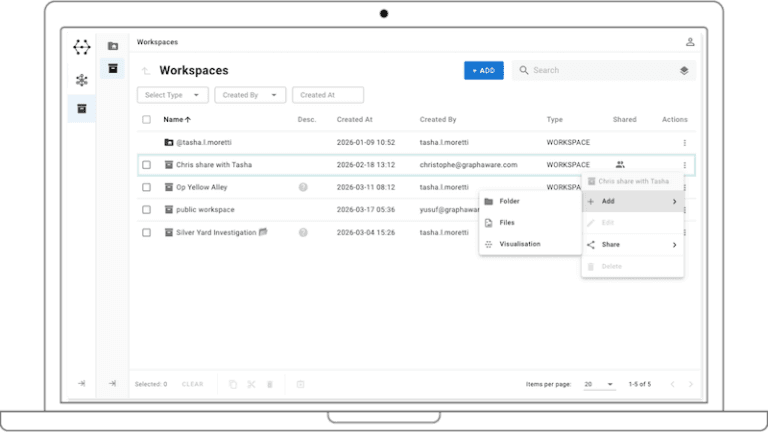This screenshot has width=768, height=432.
Task: Open the personal folder icon in second sidebar
Action: pos(113,46)
